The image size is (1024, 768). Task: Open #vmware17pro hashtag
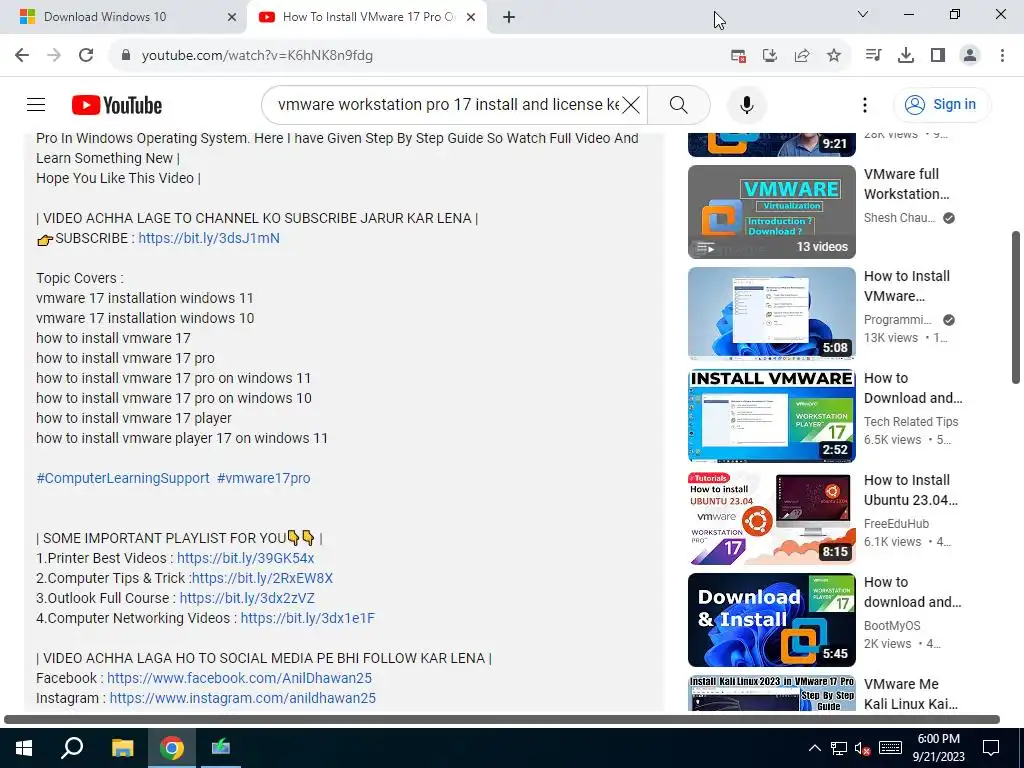coord(263,477)
